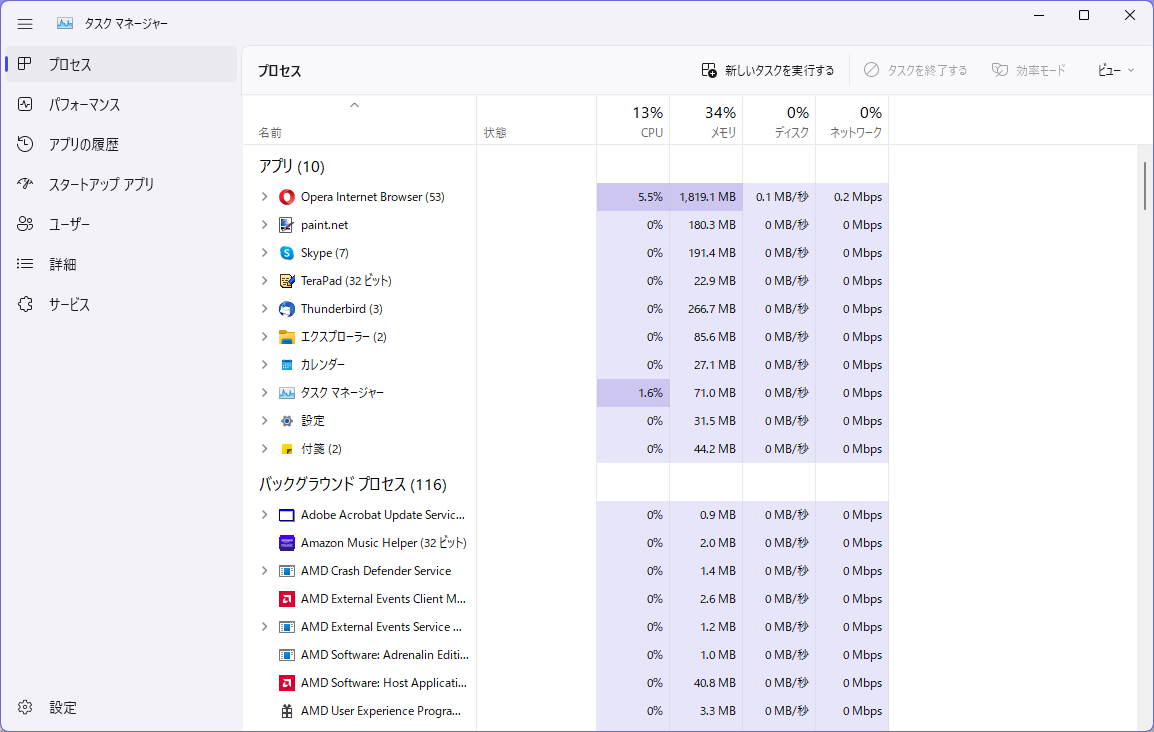Click the AMD Software: Host Application icon
This screenshot has width=1154, height=732.
pyautogui.click(x=287, y=683)
